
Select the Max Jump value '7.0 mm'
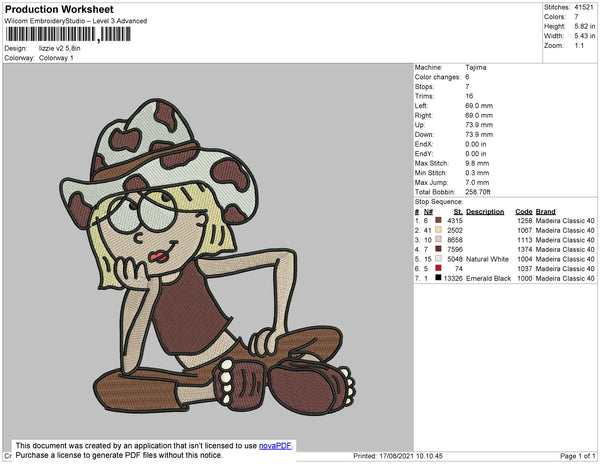(x=477, y=182)
